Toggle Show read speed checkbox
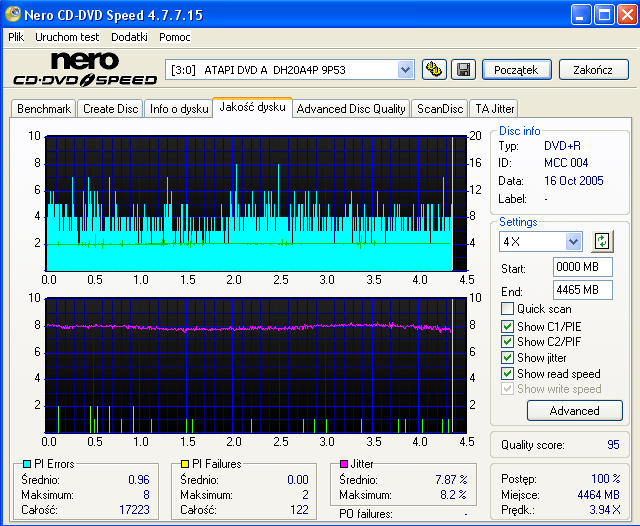This screenshot has width=640, height=526. click(x=507, y=373)
